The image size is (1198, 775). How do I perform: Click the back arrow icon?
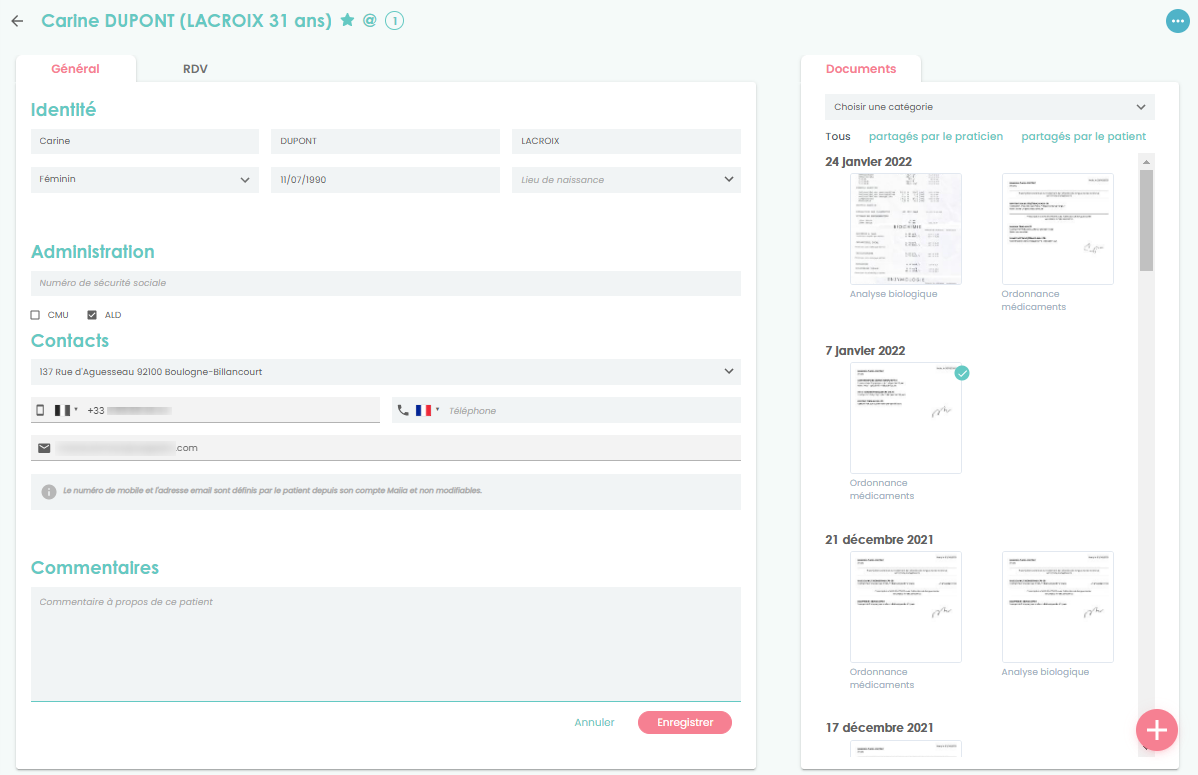pos(17,21)
